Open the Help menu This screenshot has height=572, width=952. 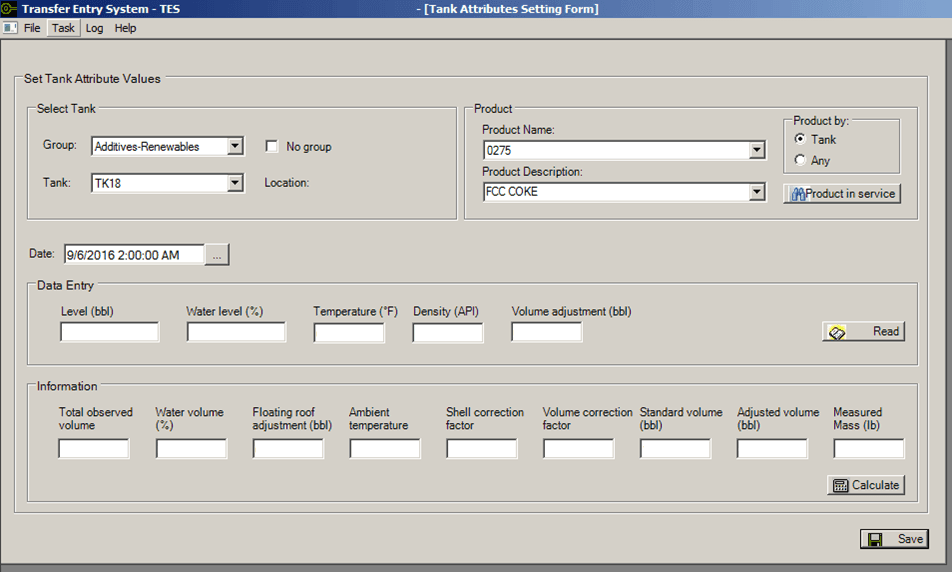pyautogui.click(x=125, y=28)
